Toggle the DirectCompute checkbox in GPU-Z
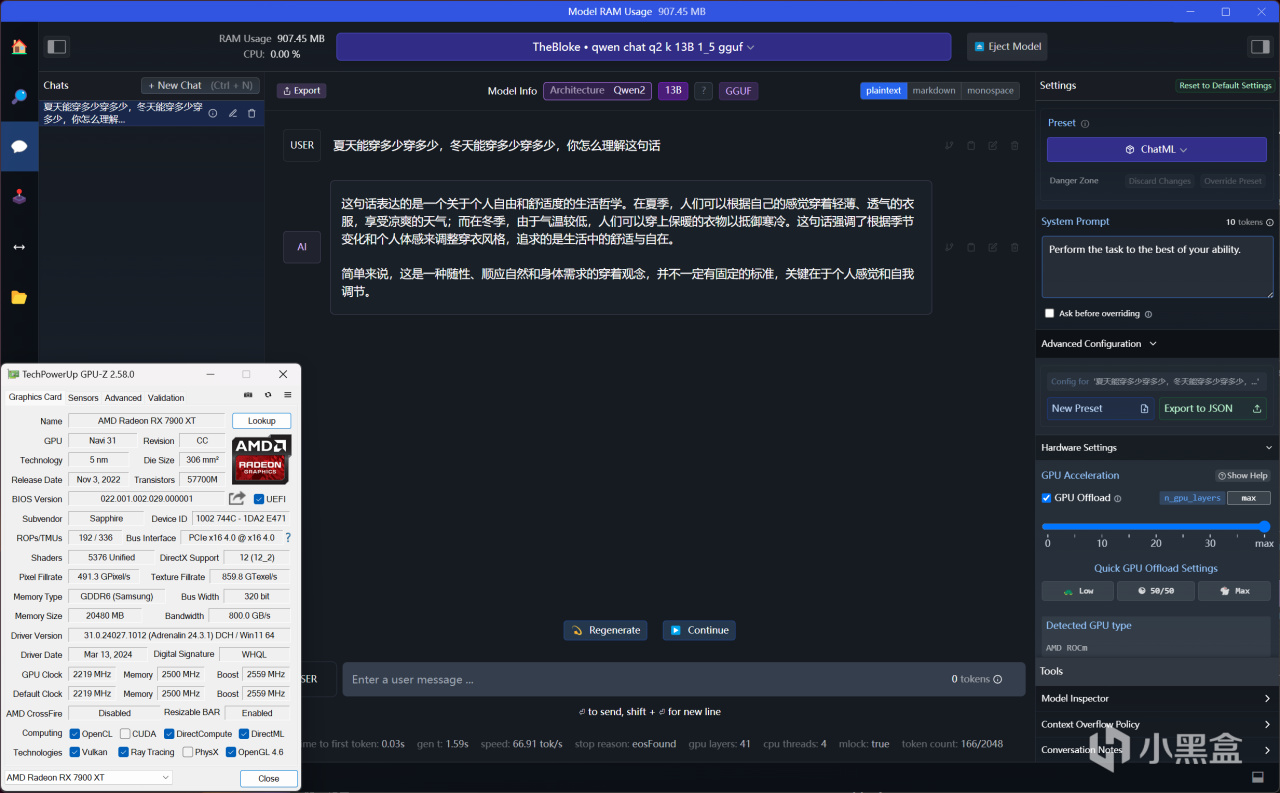This screenshot has width=1280, height=793. [x=169, y=734]
